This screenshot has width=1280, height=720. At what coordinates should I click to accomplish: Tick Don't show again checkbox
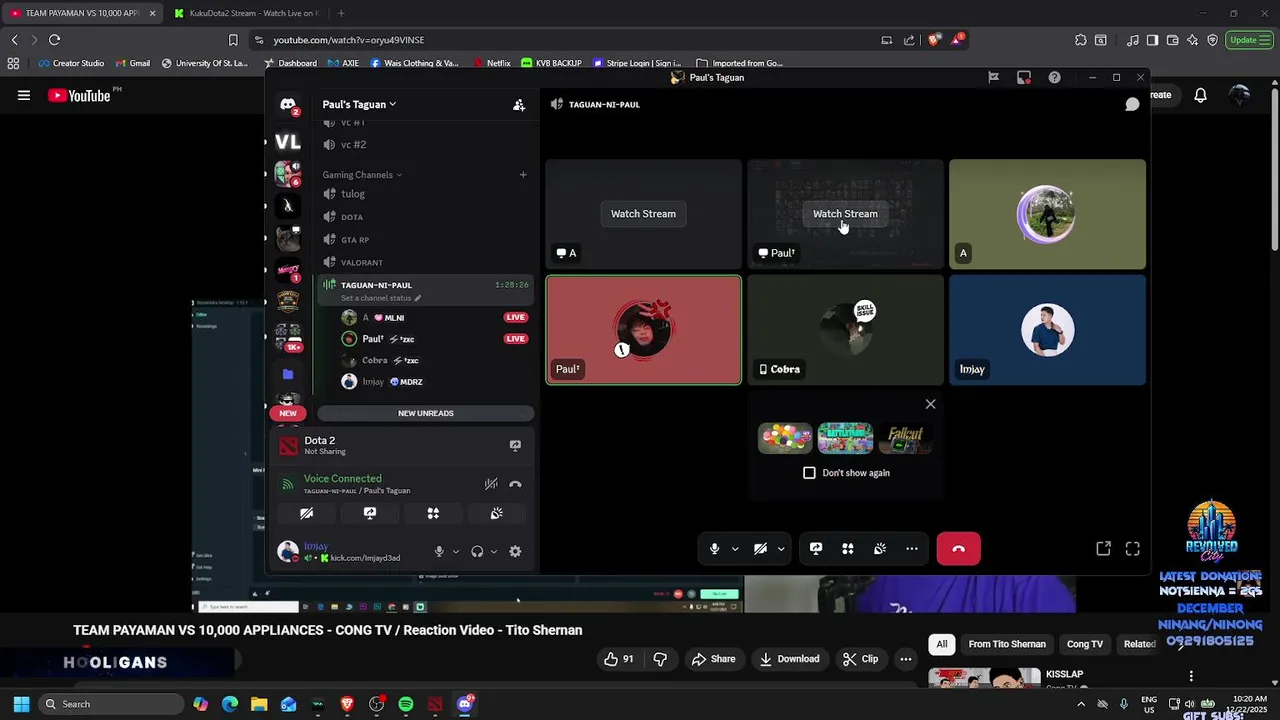click(809, 473)
